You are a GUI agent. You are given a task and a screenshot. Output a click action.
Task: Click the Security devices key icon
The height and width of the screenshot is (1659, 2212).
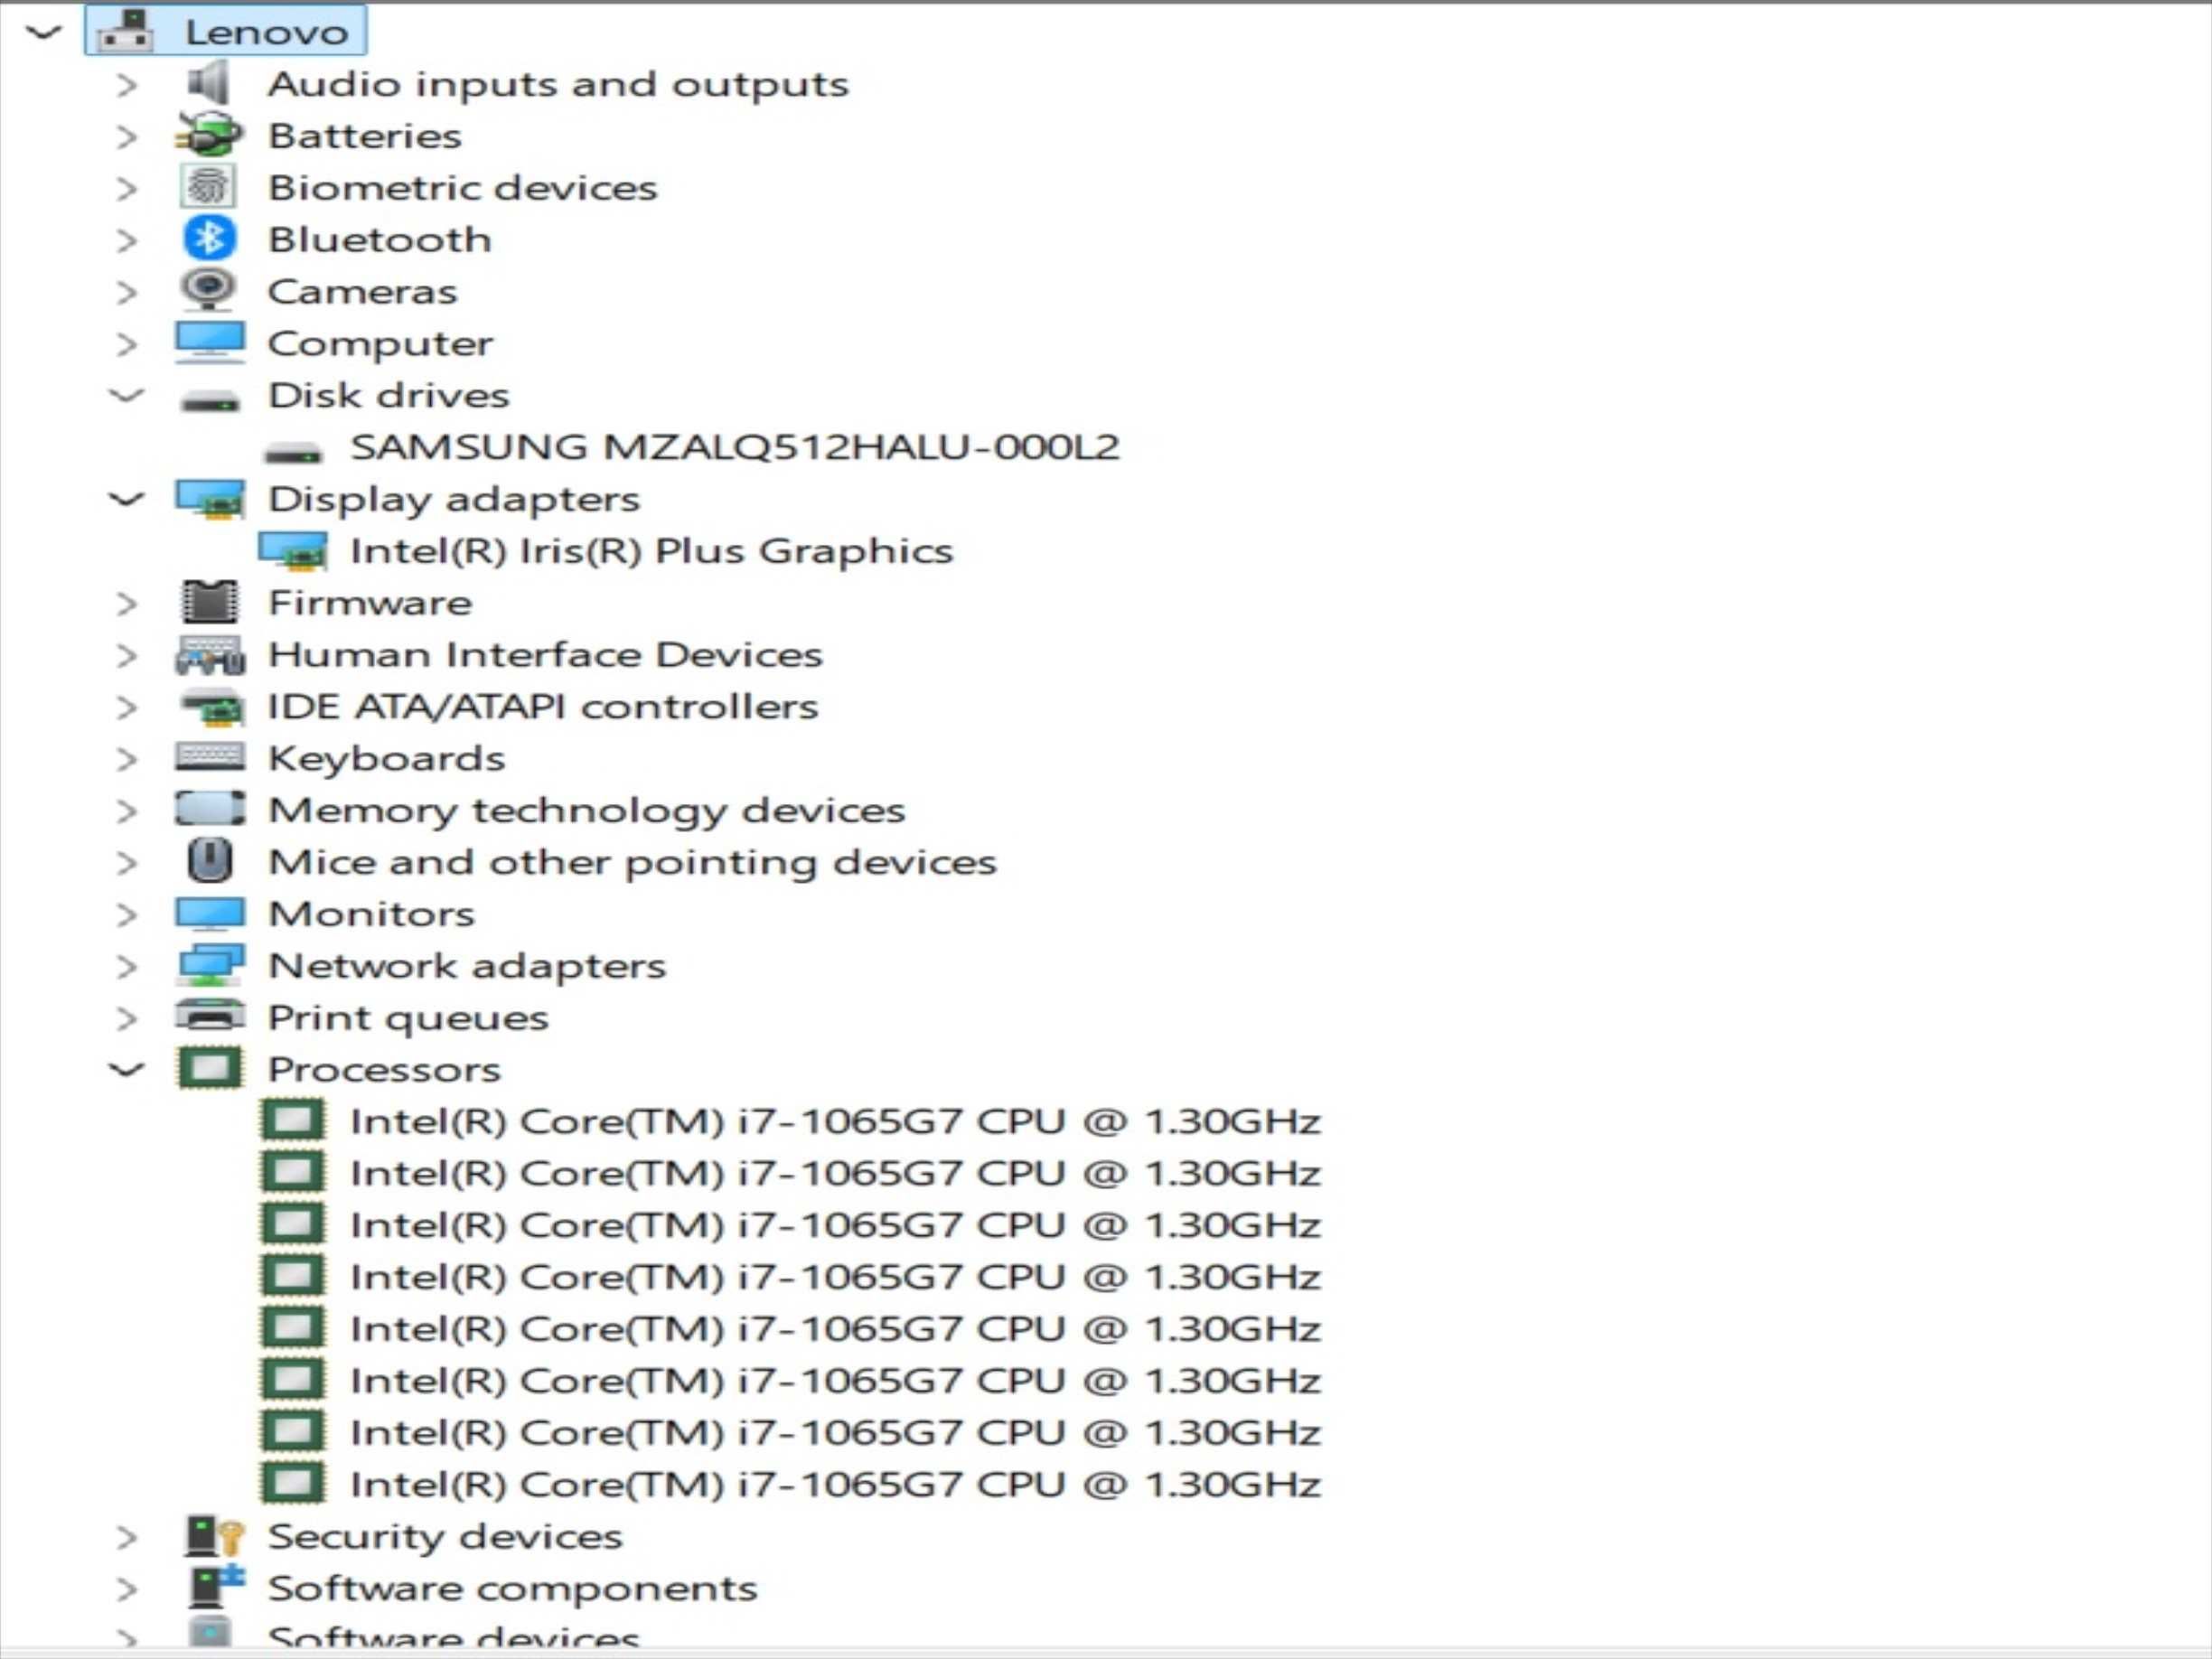tap(214, 1536)
